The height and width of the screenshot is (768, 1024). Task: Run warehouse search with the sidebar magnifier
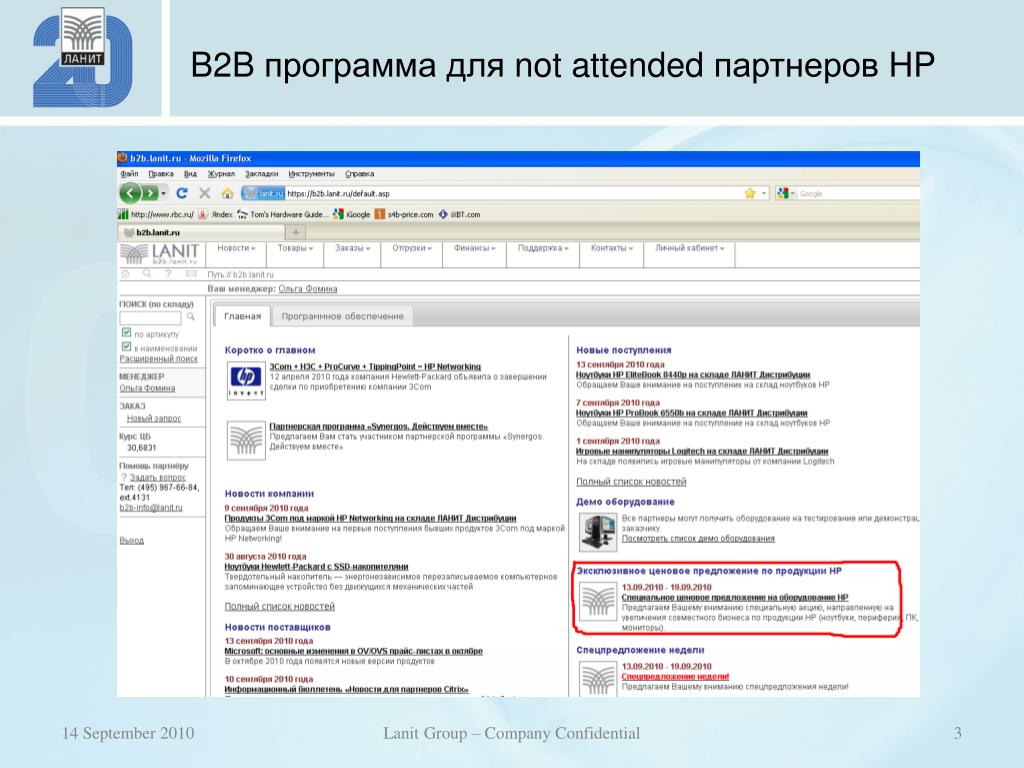[191, 317]
